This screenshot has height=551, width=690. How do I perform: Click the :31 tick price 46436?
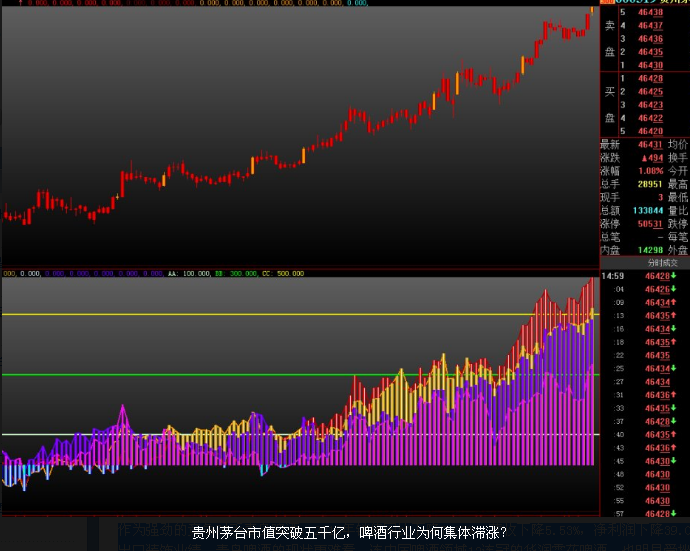[657, 395]
